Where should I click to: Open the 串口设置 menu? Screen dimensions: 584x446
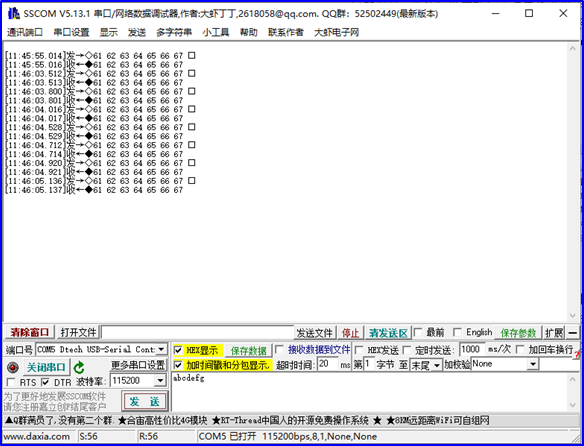71,32
